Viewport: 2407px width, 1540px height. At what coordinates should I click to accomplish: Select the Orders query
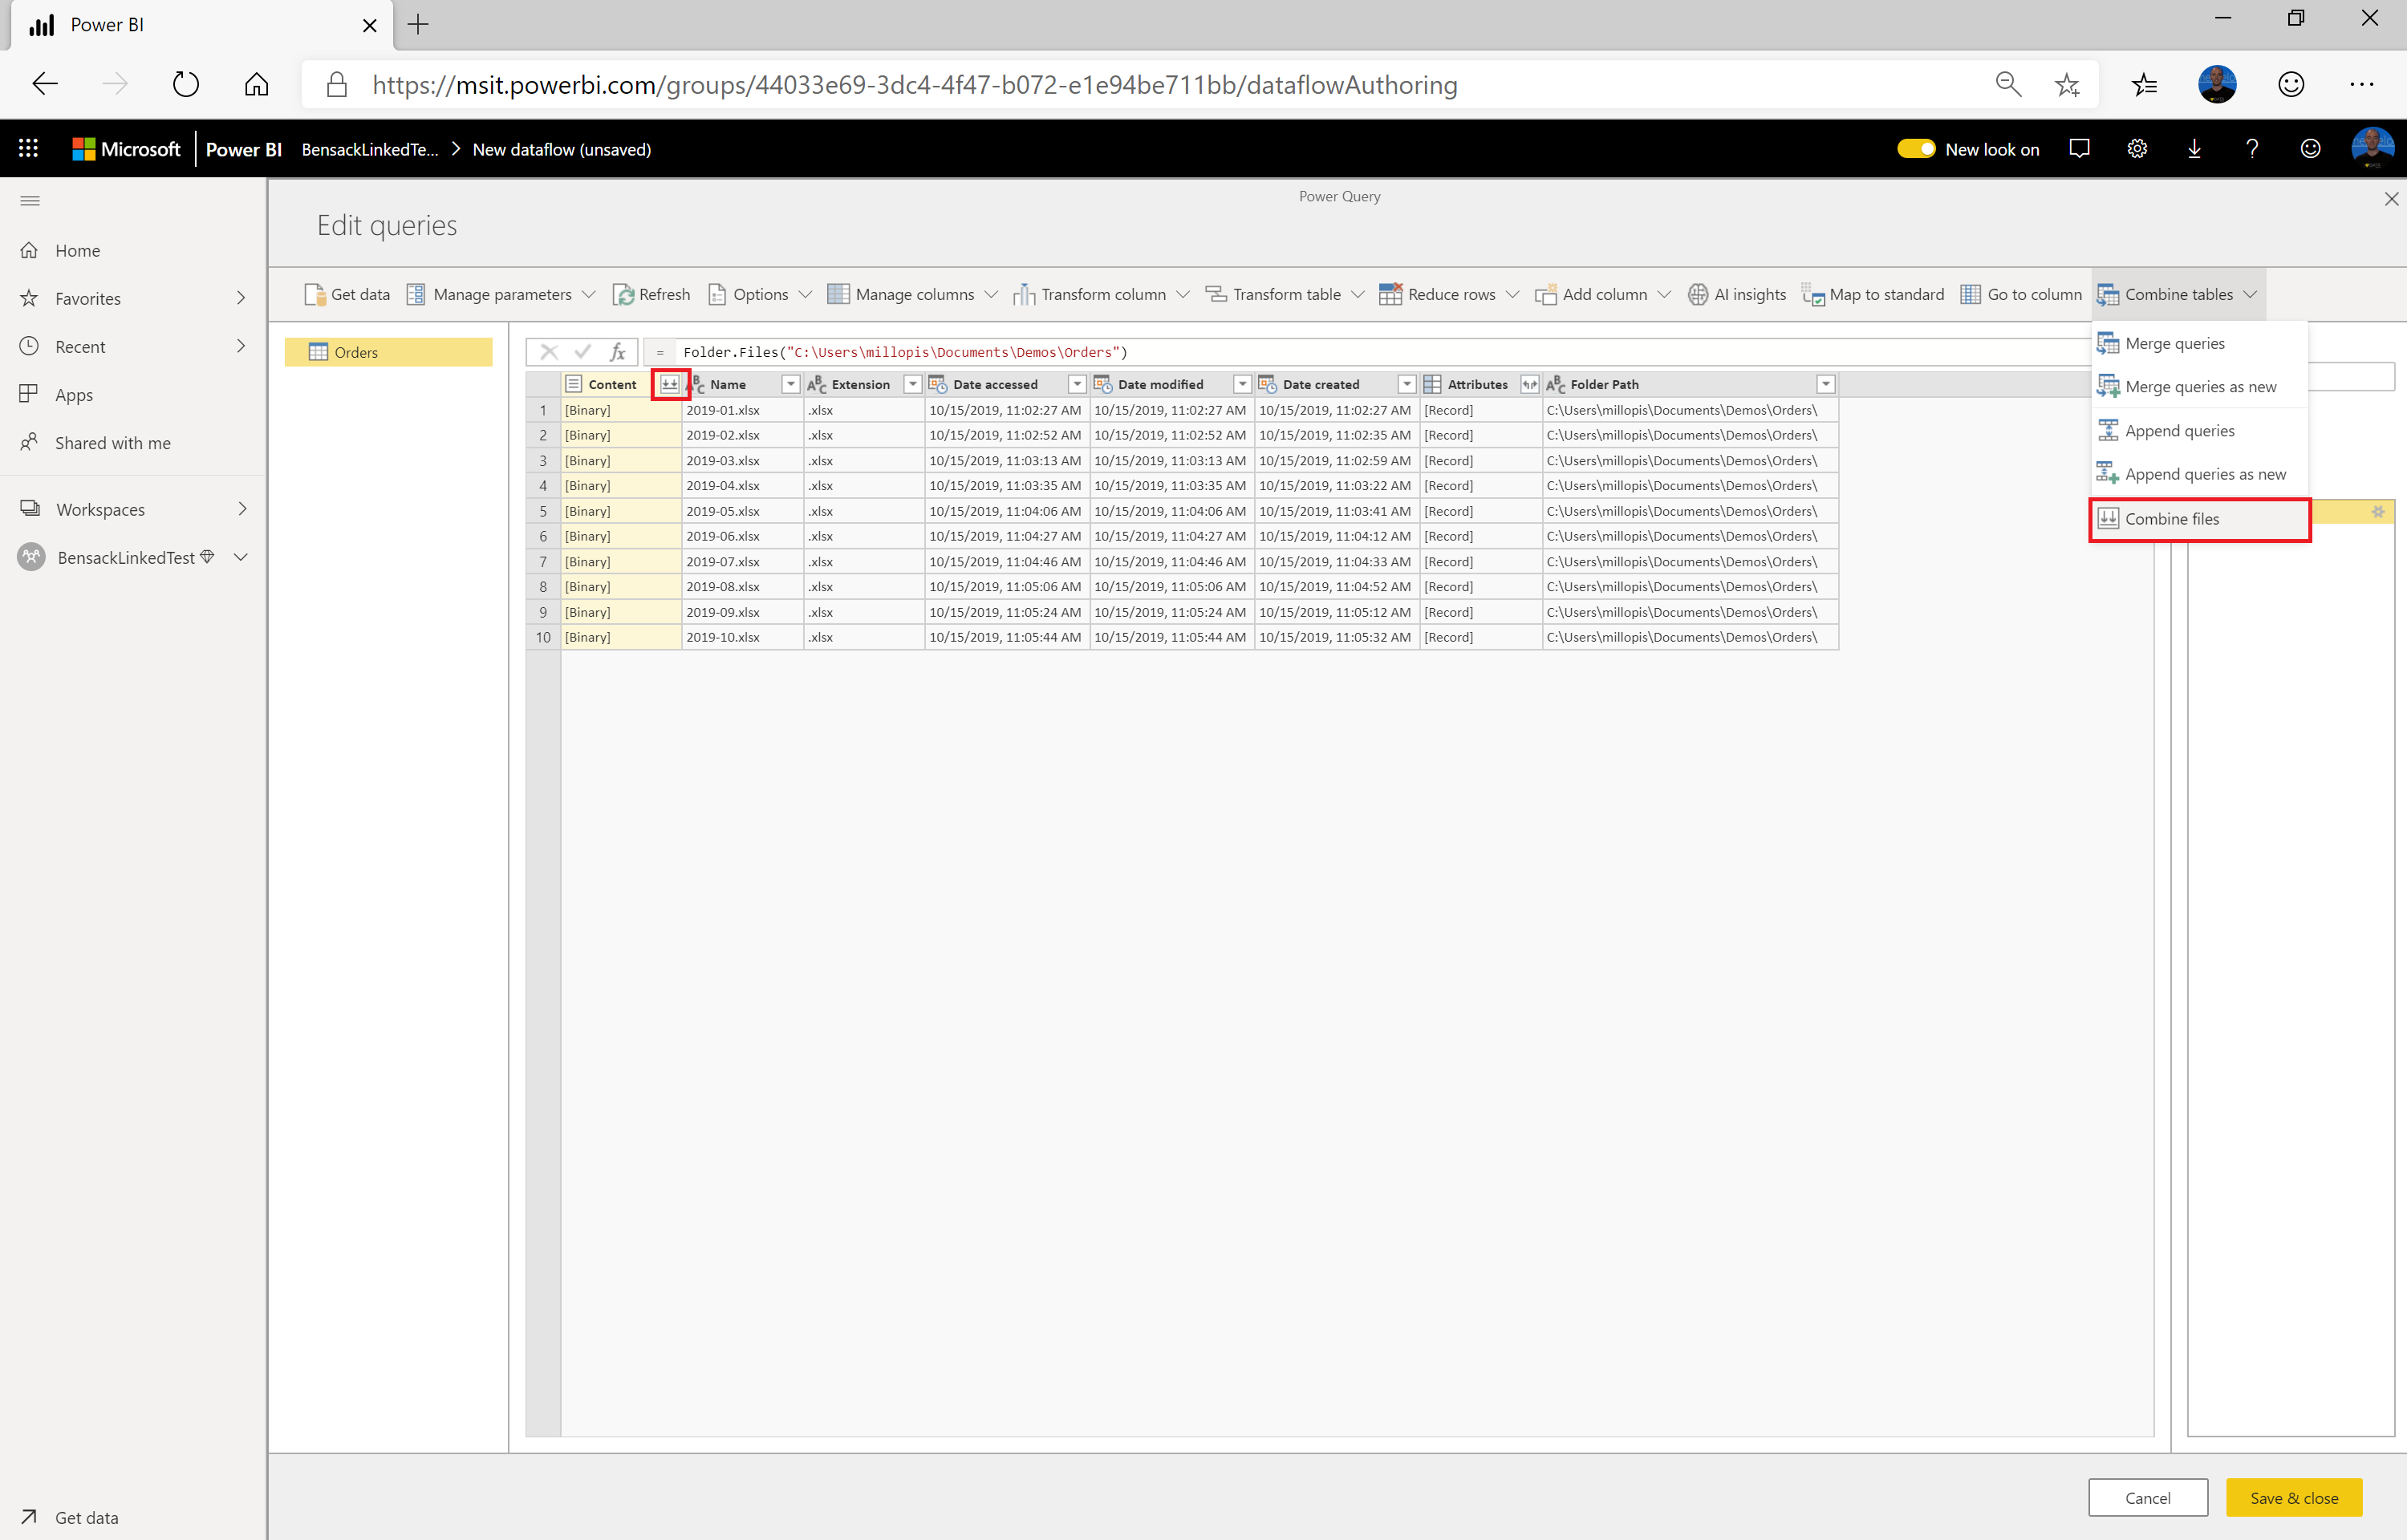pos(388,352)
